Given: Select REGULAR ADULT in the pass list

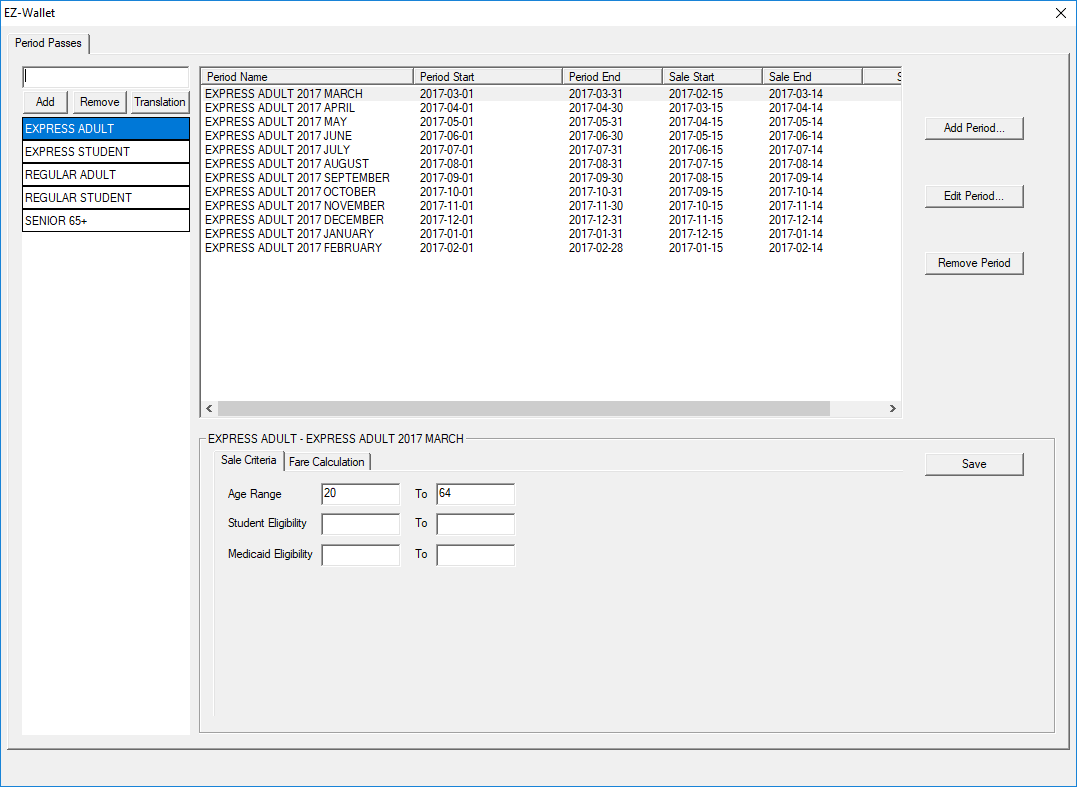Looking at the screenshot, I should click(105, 174).
